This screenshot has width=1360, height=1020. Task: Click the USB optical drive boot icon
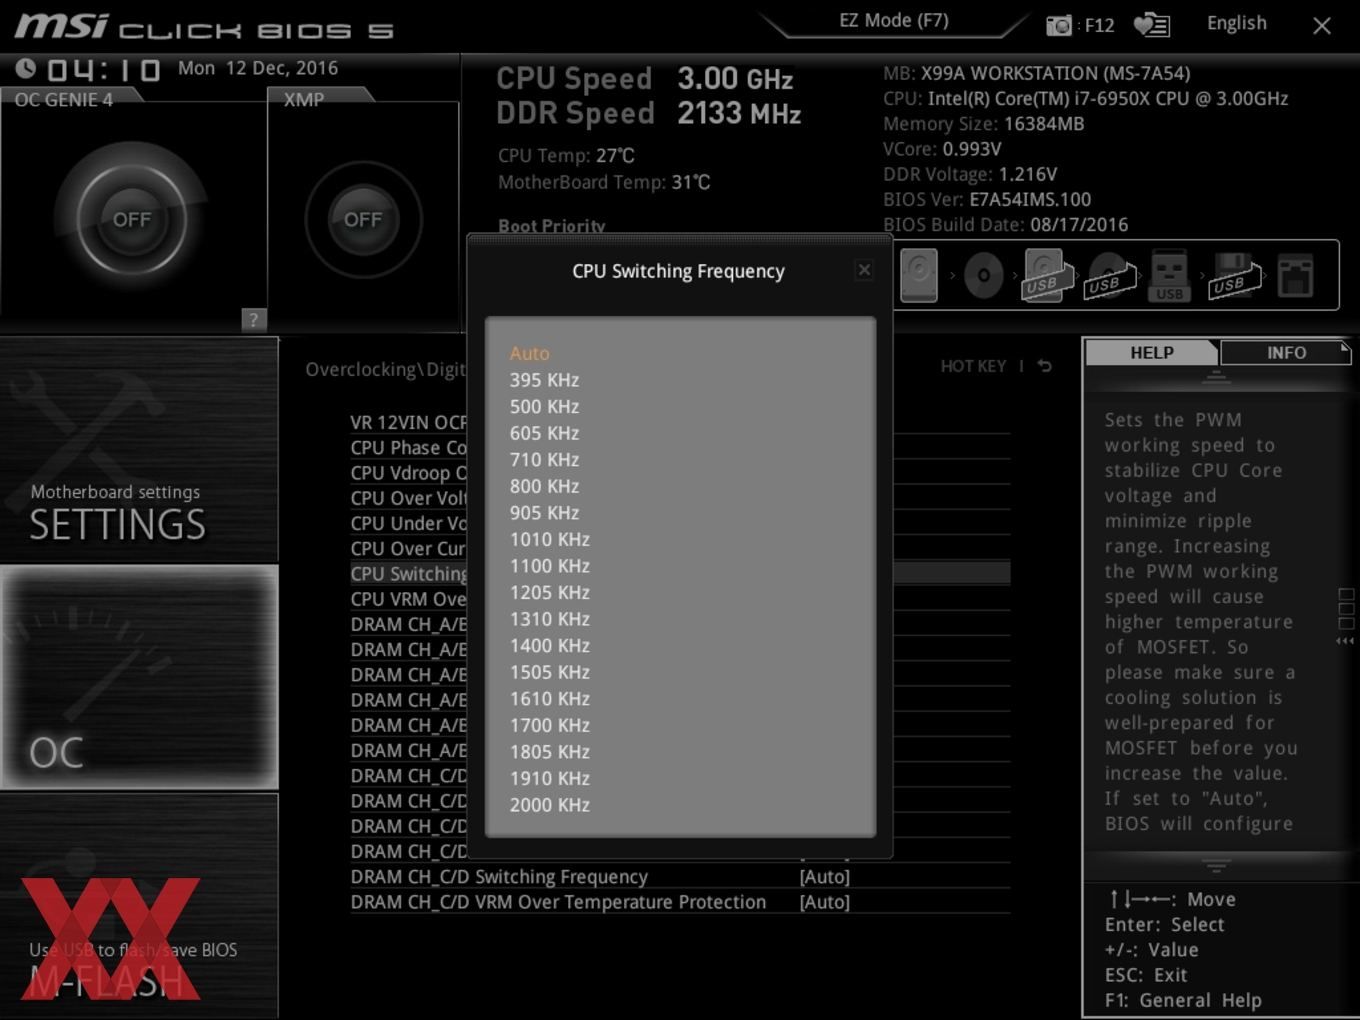[x=1109, y=276]
